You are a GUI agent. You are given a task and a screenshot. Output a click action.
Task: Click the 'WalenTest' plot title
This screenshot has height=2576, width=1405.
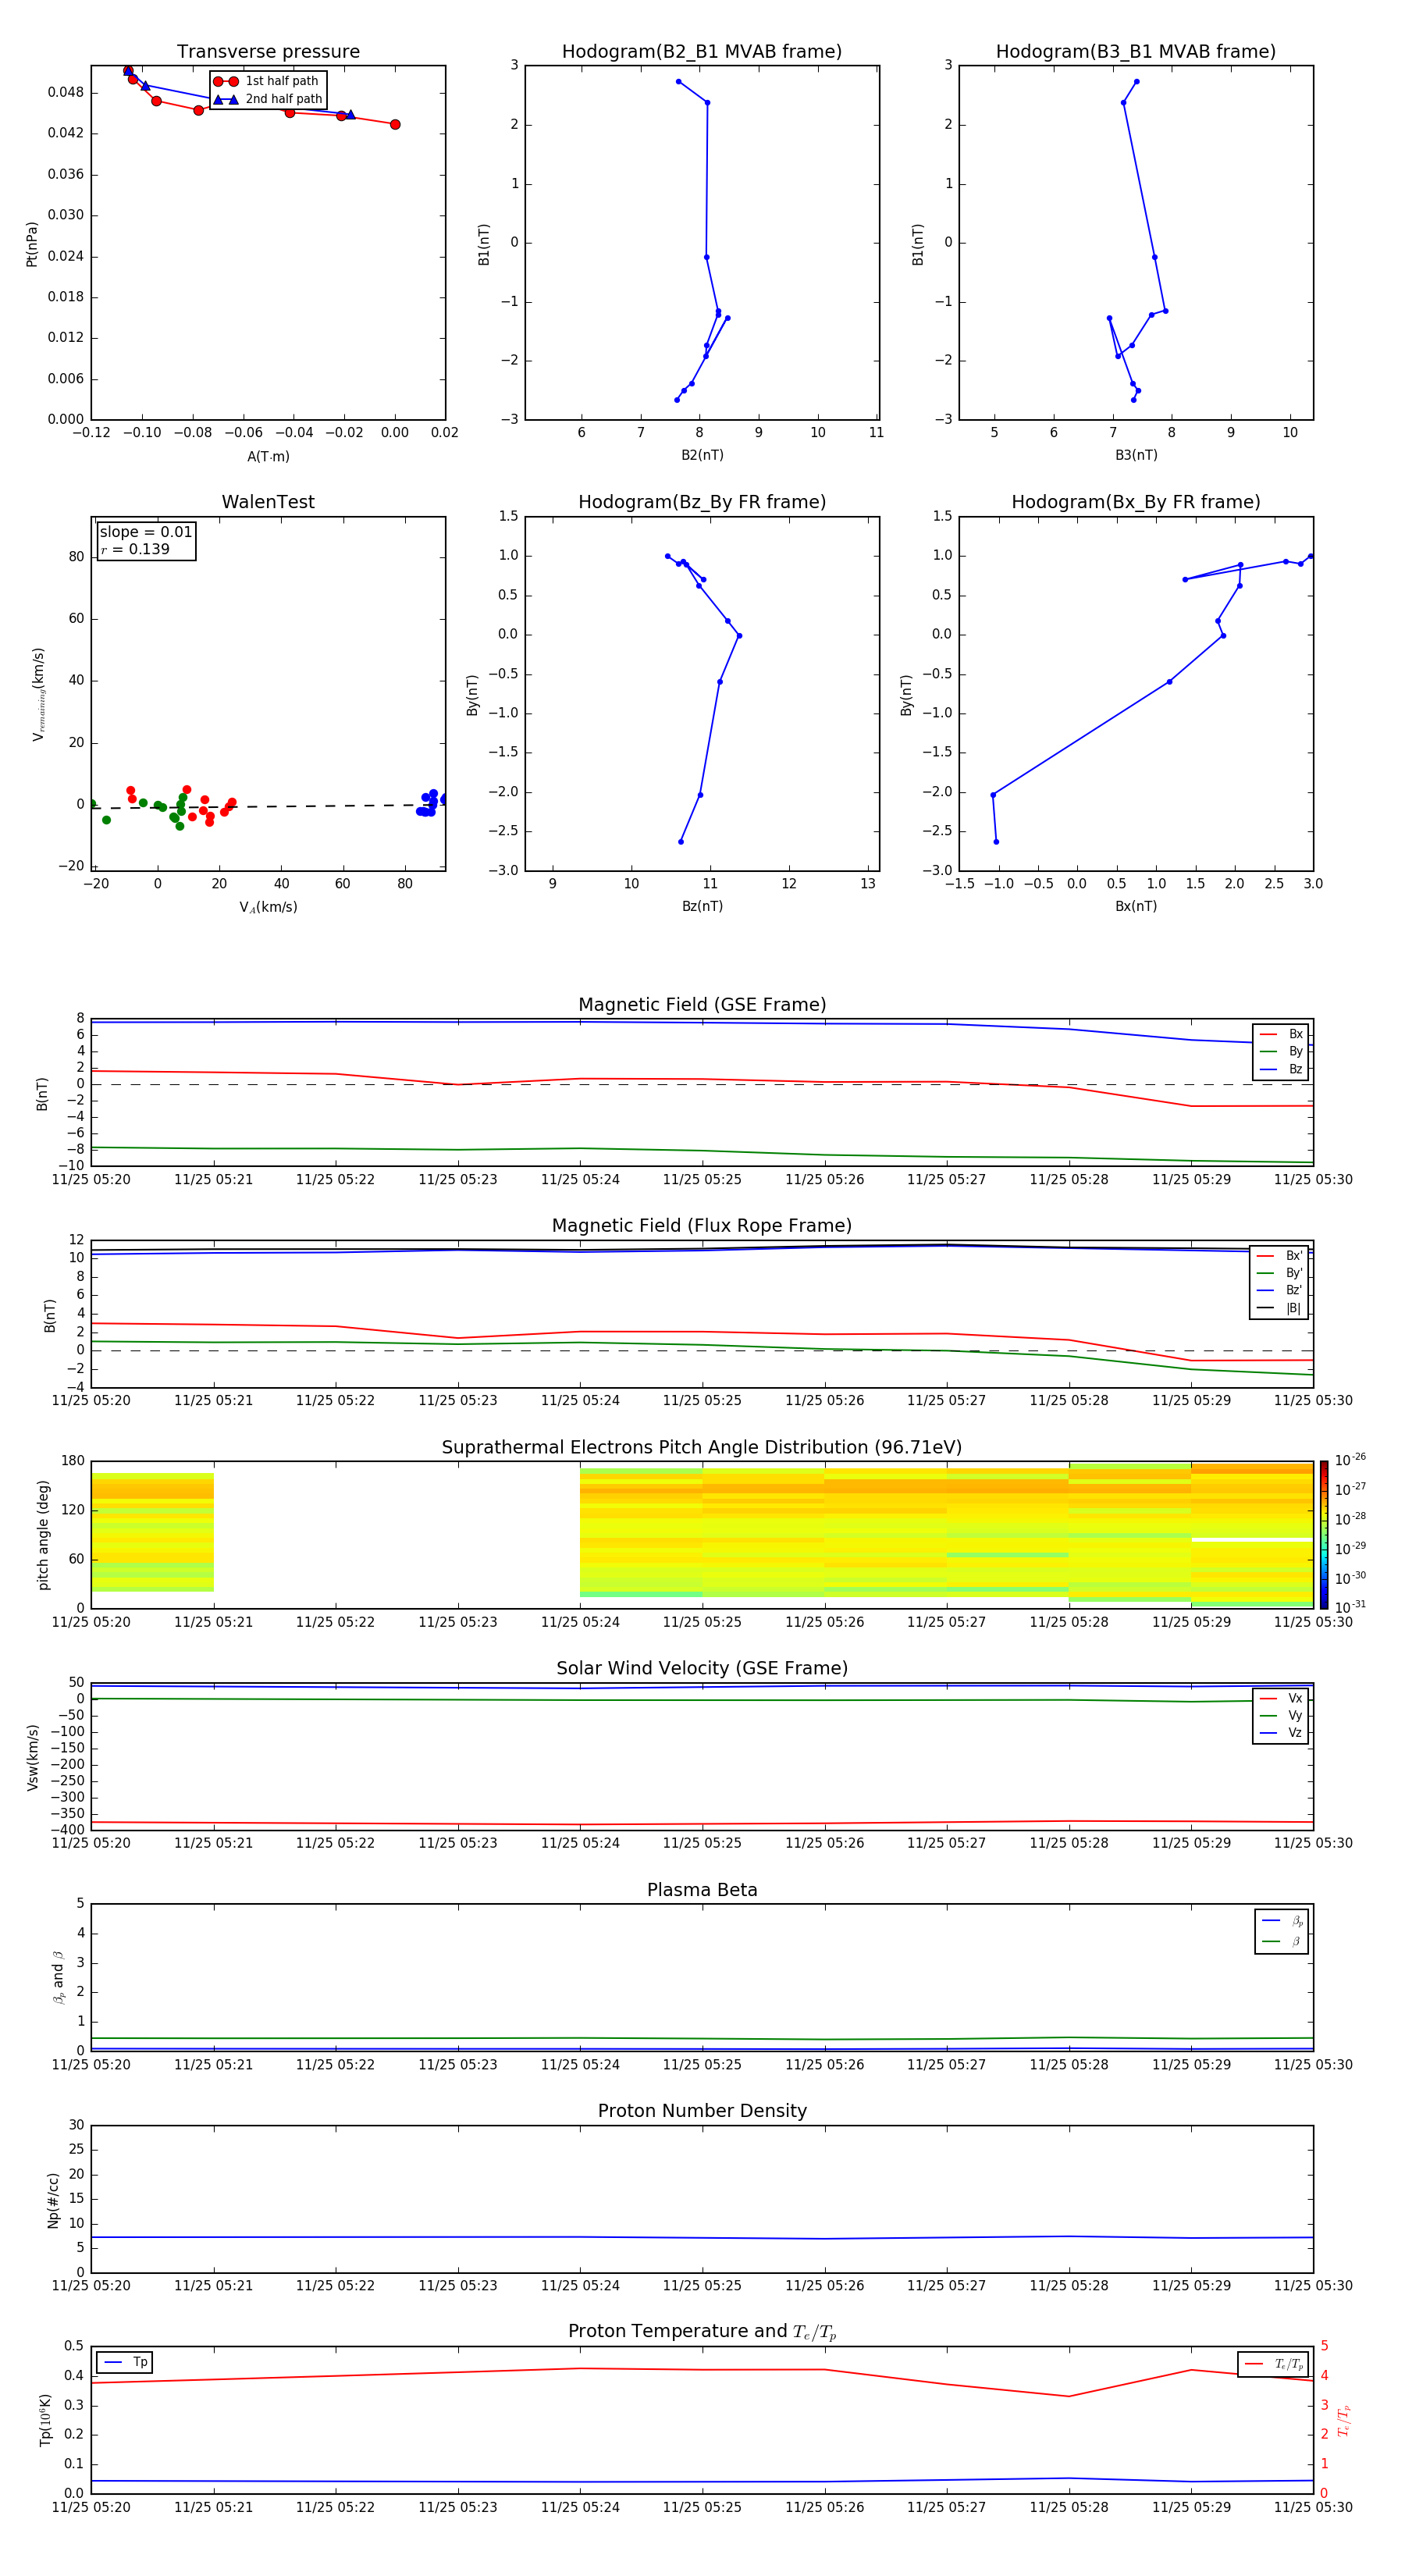[268, 502]
